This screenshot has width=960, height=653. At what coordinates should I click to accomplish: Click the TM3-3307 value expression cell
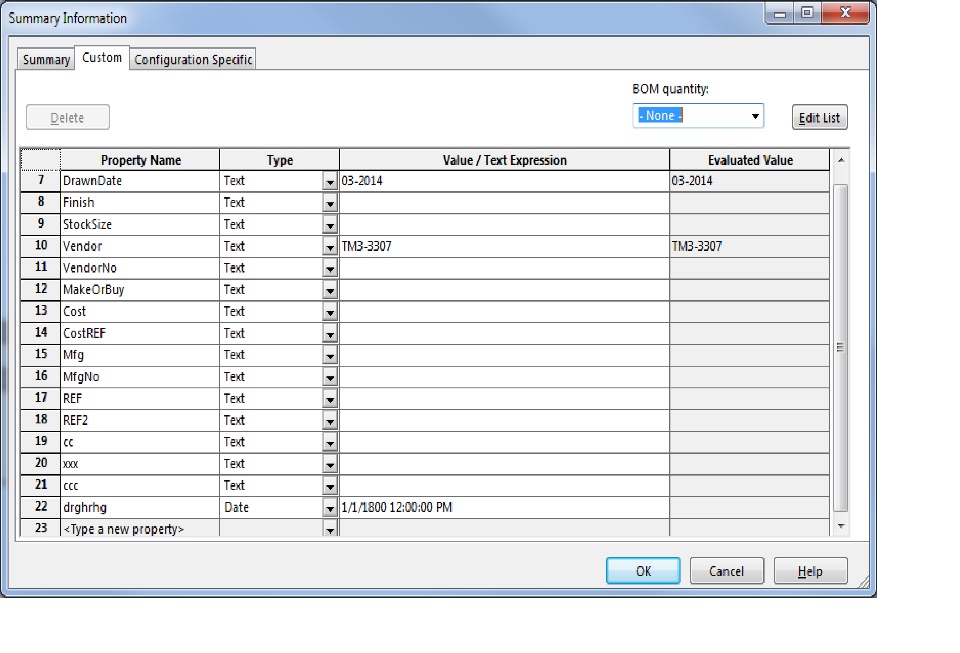(x=504, y=246)
